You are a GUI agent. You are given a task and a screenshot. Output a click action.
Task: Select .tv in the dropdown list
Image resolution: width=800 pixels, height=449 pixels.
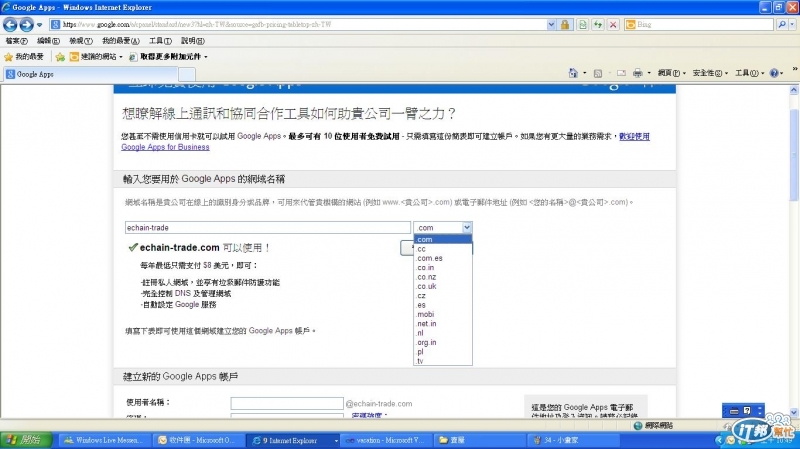[443, 361]
